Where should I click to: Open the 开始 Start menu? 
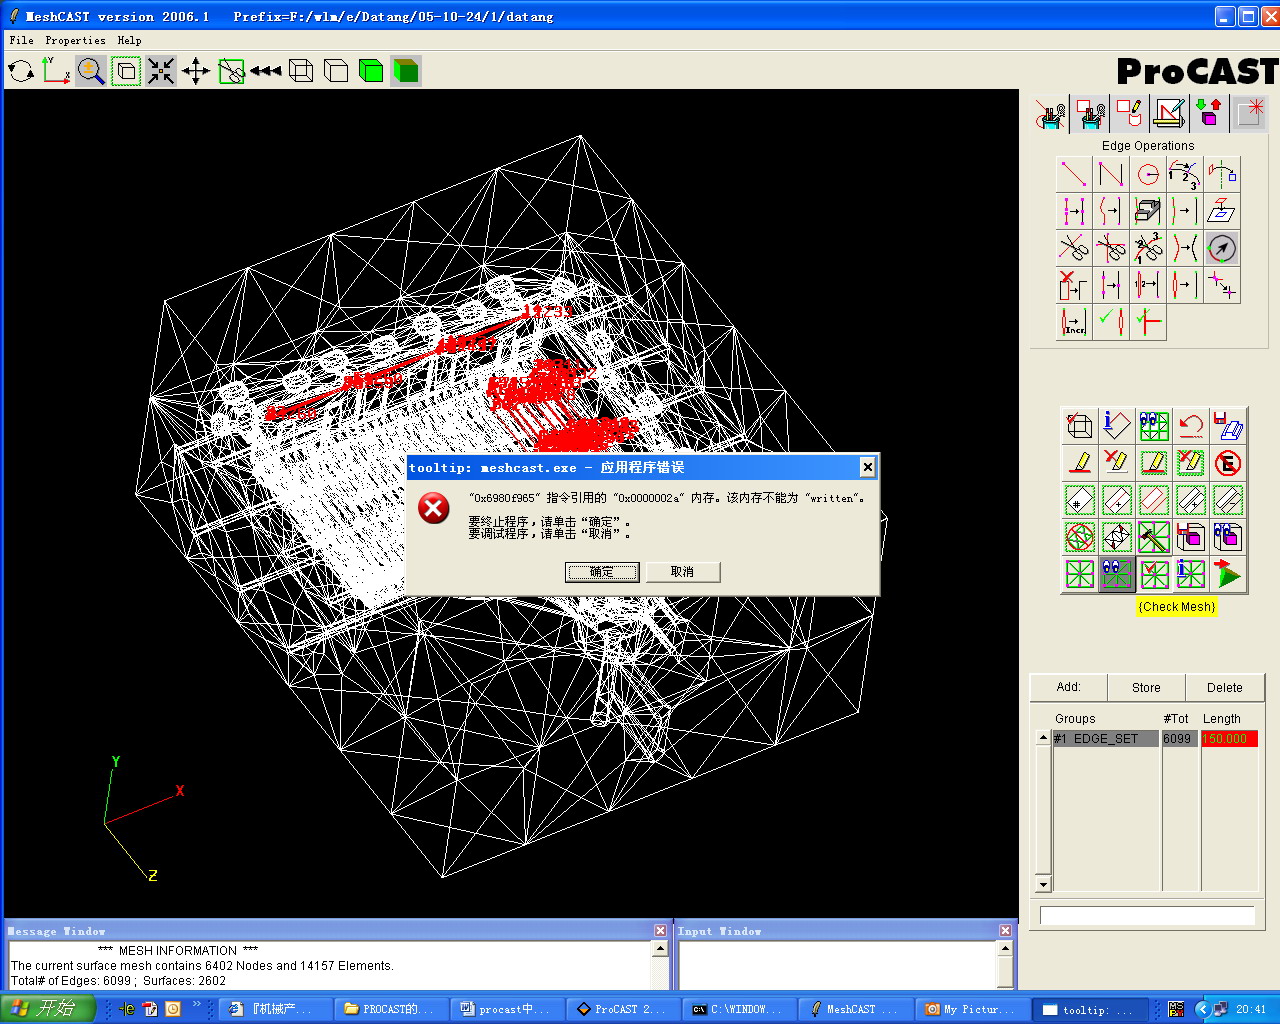tap(46, 1009)
